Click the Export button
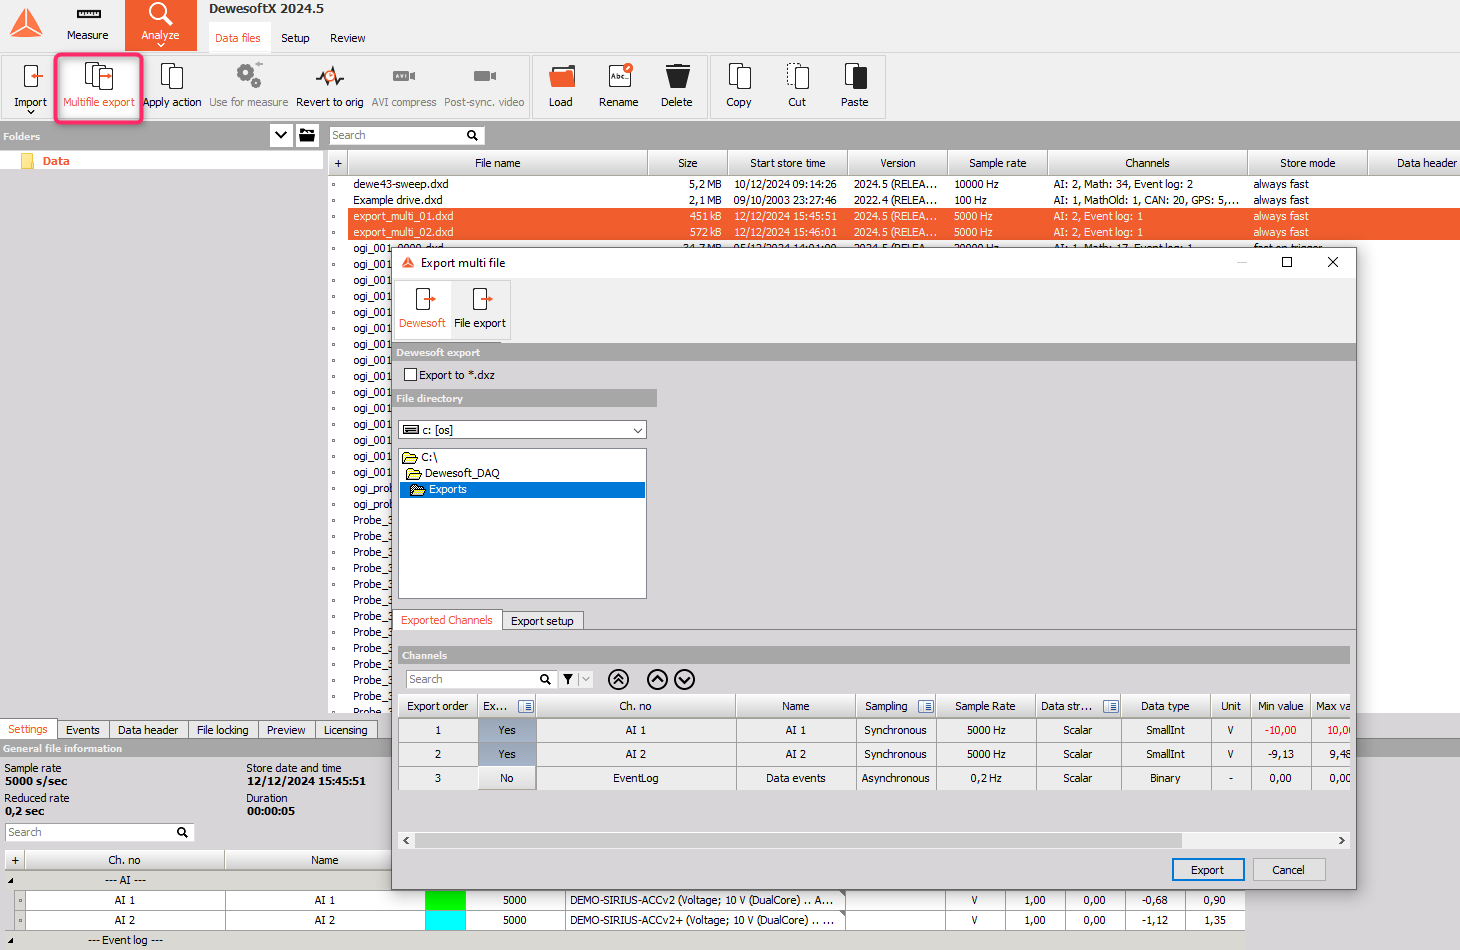 [1208, 870]
